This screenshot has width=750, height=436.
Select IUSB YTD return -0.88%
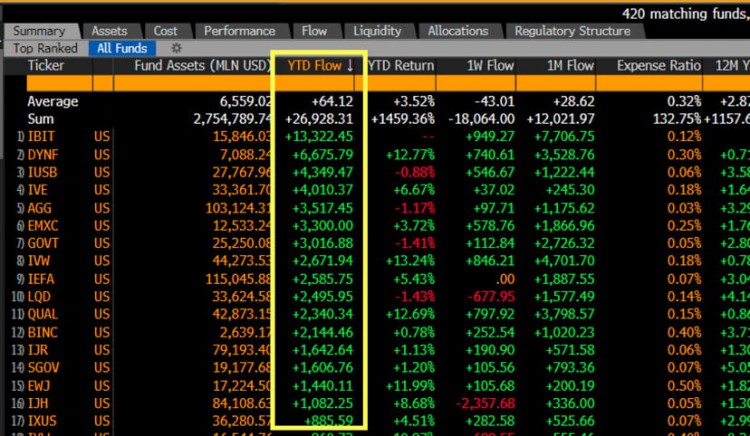(414, 172)
